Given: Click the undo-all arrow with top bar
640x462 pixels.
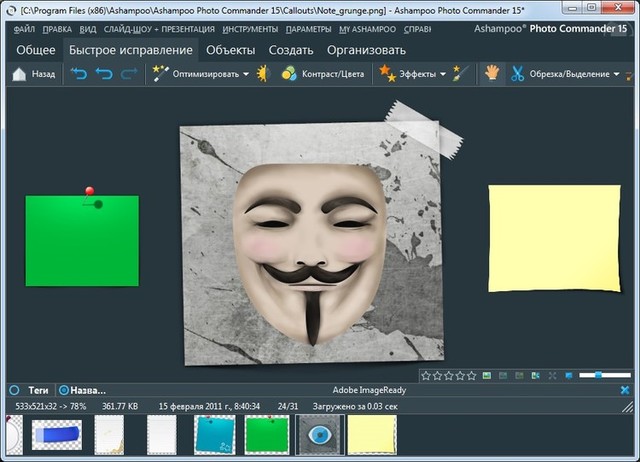Looking at the screenshot, I should [79, 74].
